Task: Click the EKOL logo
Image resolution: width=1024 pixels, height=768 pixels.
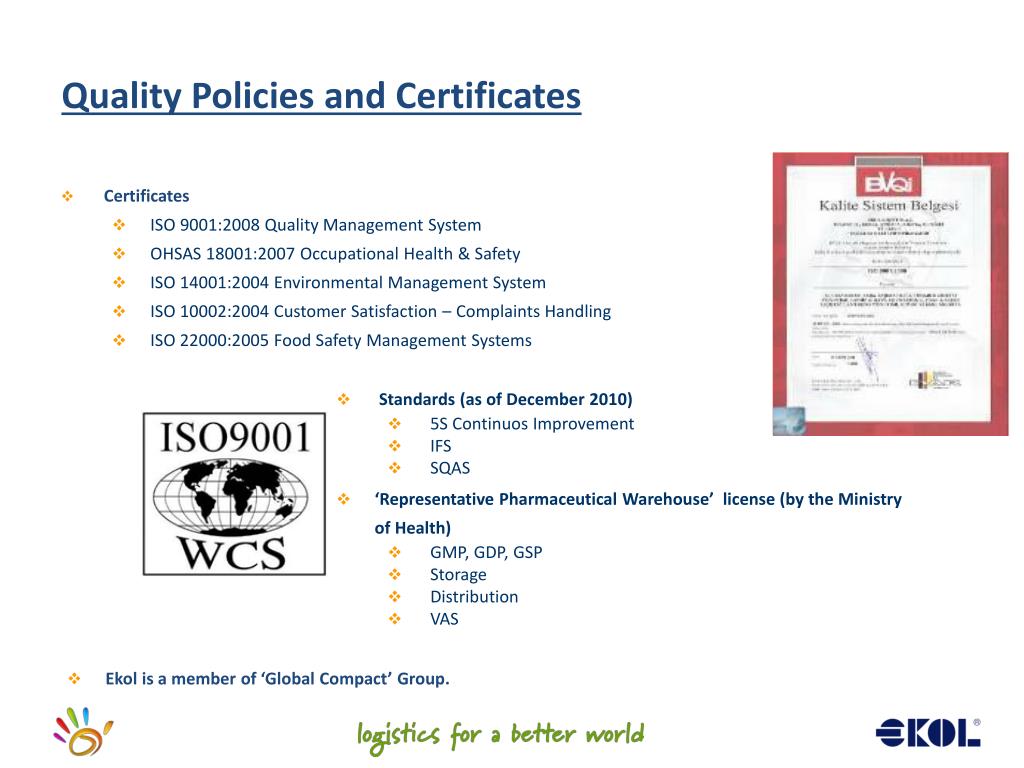Action: (928, 732)
